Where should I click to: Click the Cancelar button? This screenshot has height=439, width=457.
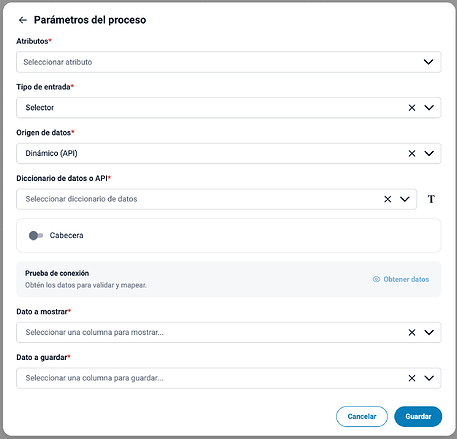(362, 416)
